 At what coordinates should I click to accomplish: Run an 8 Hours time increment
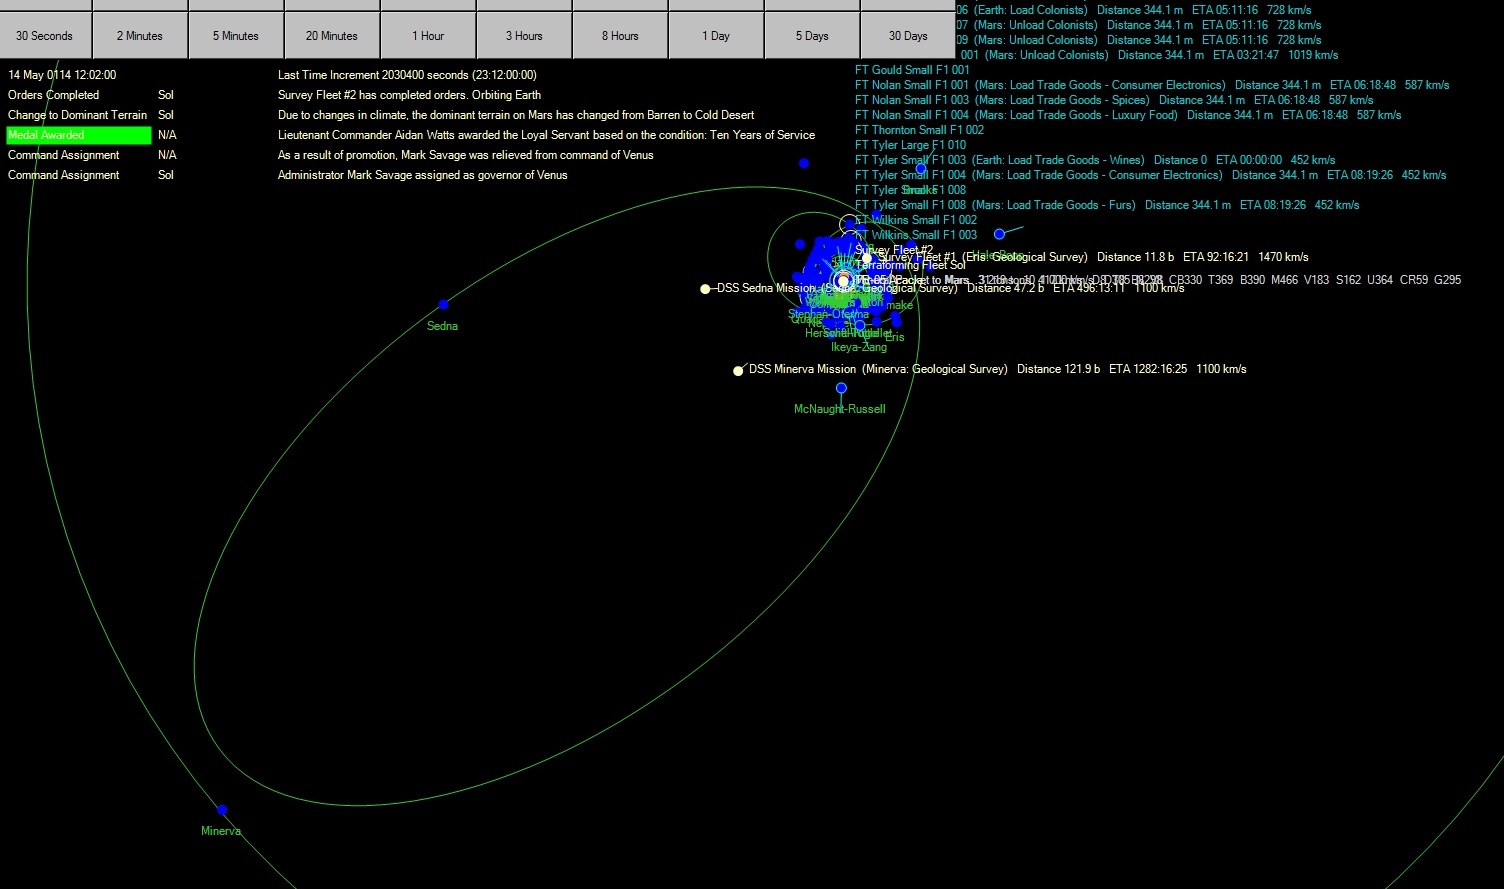point(620,36)
